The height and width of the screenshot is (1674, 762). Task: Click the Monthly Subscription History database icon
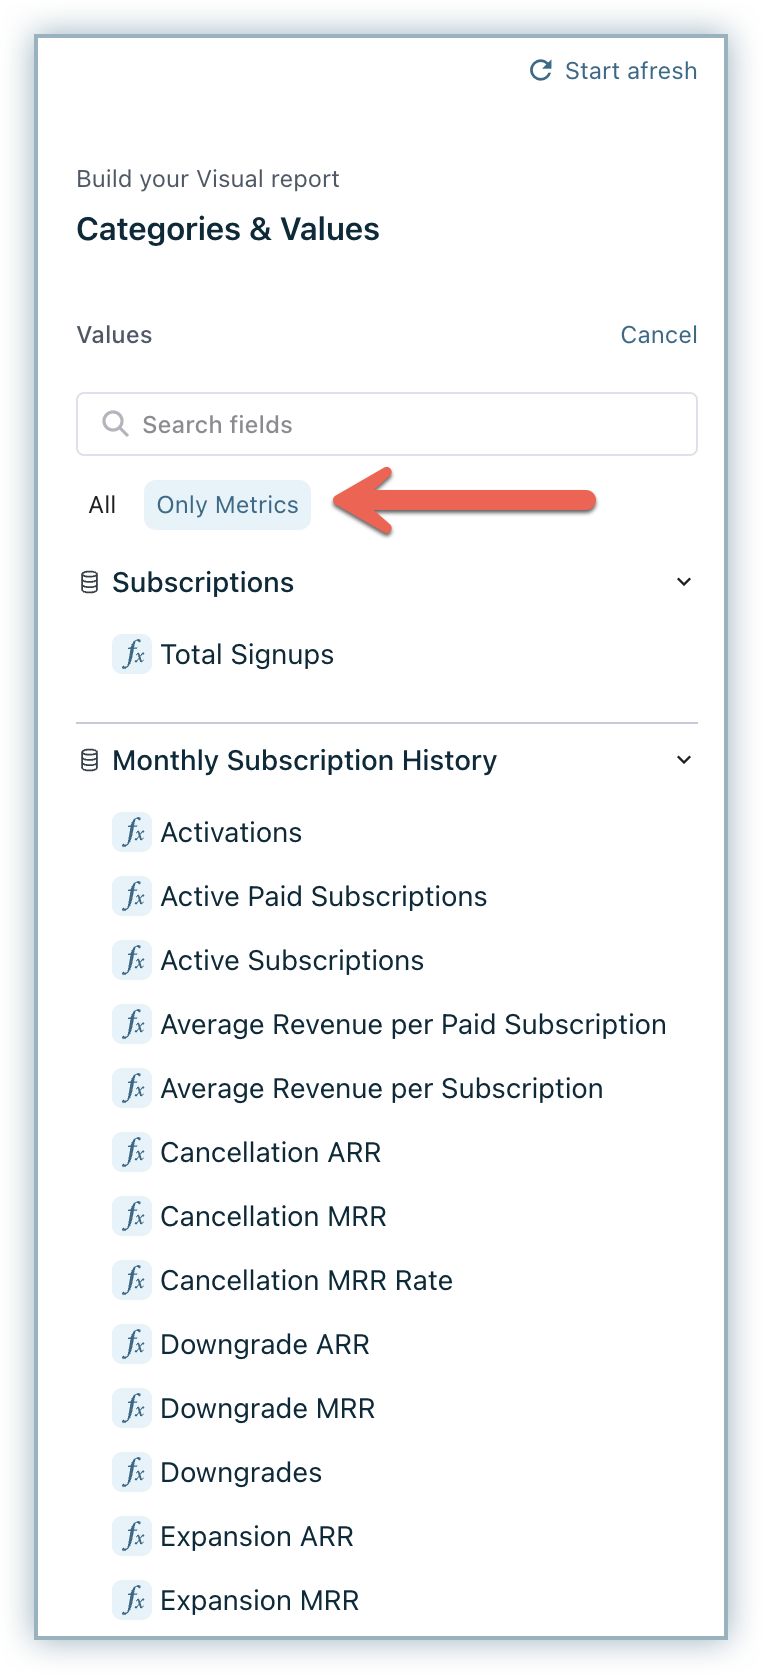[89, 760]
